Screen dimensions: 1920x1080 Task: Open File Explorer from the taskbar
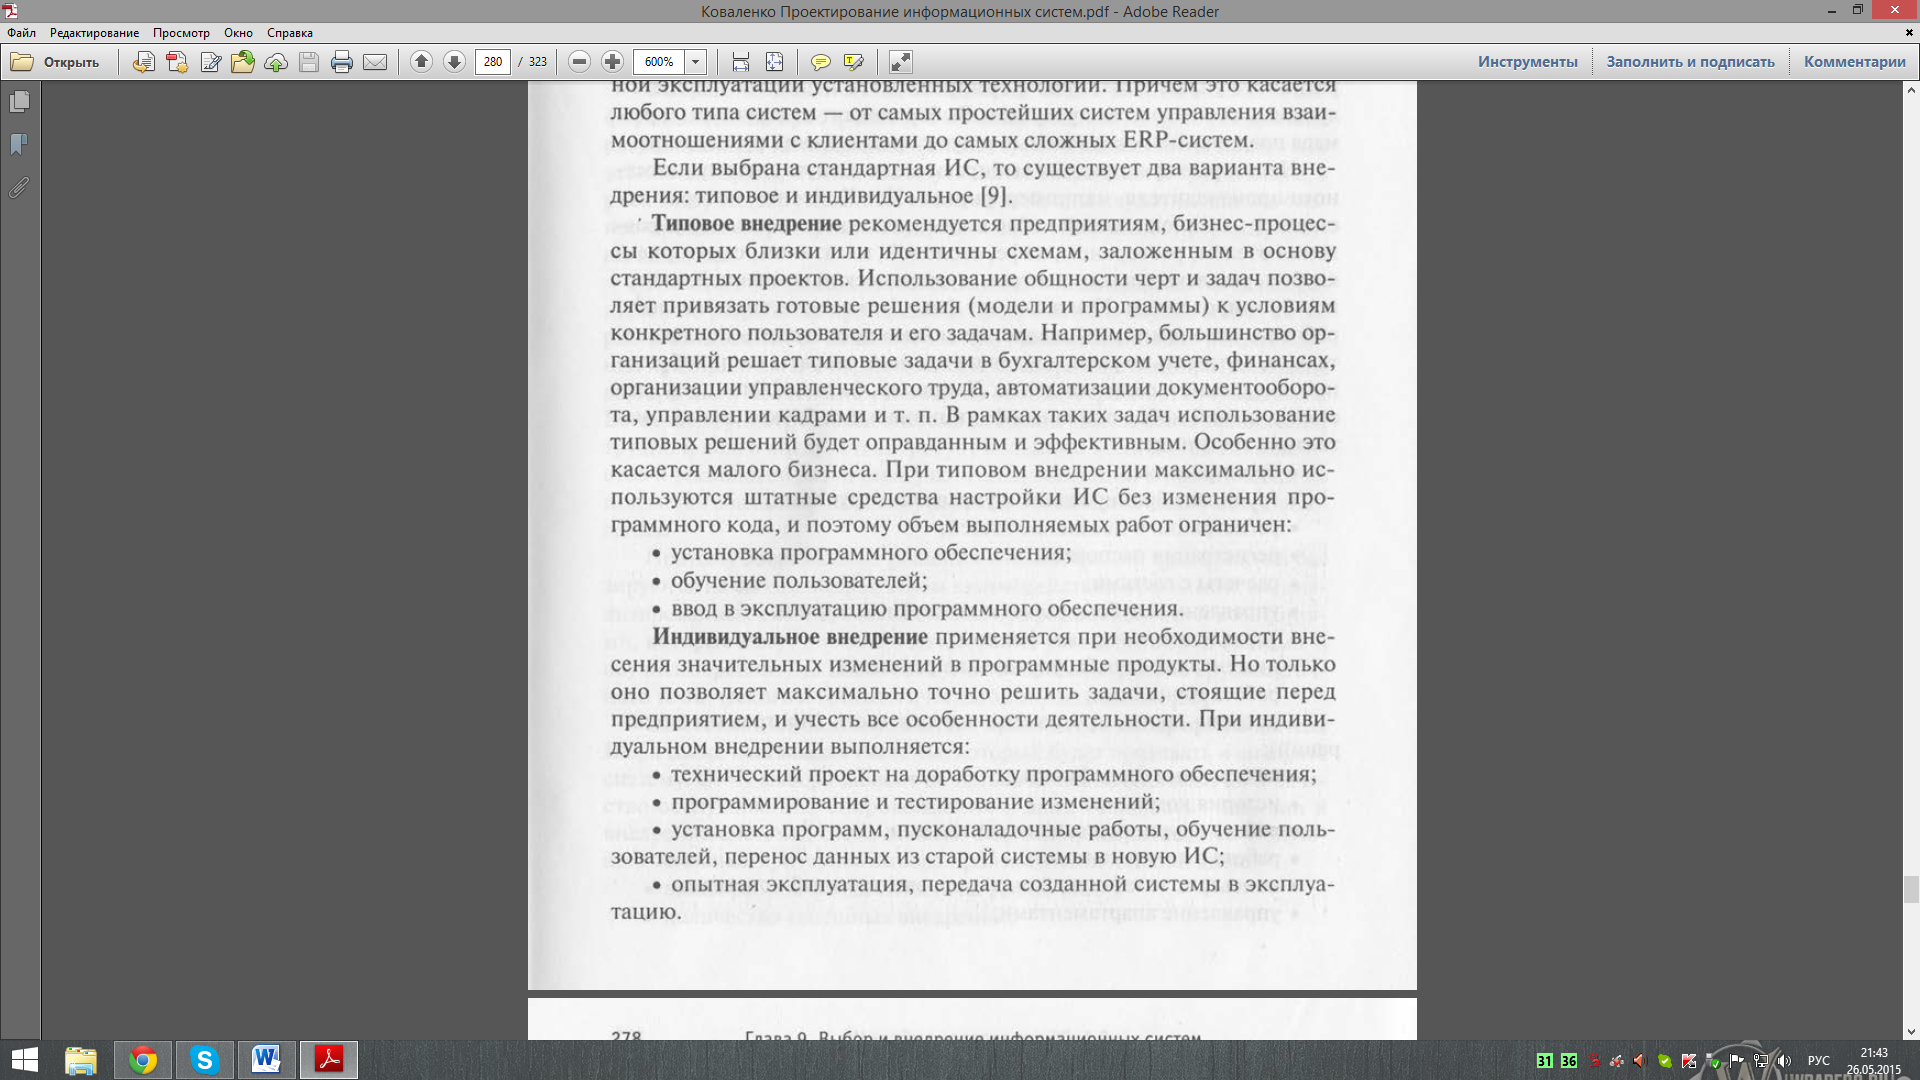click(x=81, y=1060)
